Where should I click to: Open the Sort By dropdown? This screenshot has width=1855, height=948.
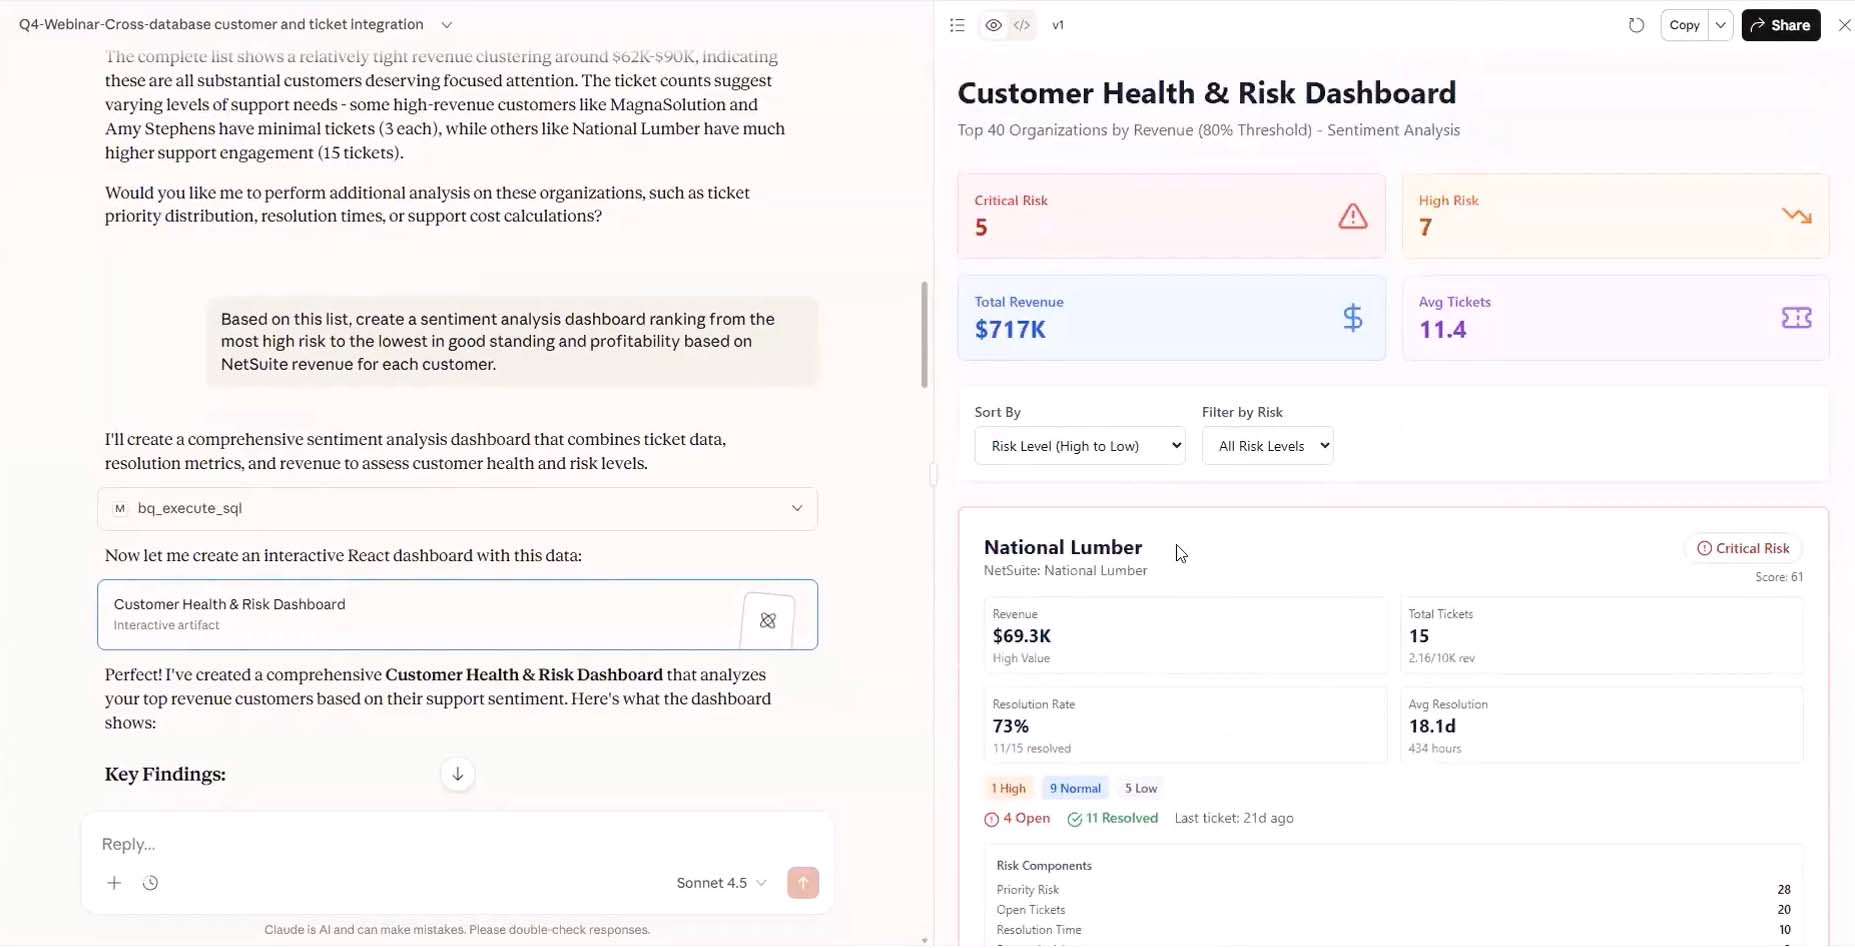tap(1079, 446)
